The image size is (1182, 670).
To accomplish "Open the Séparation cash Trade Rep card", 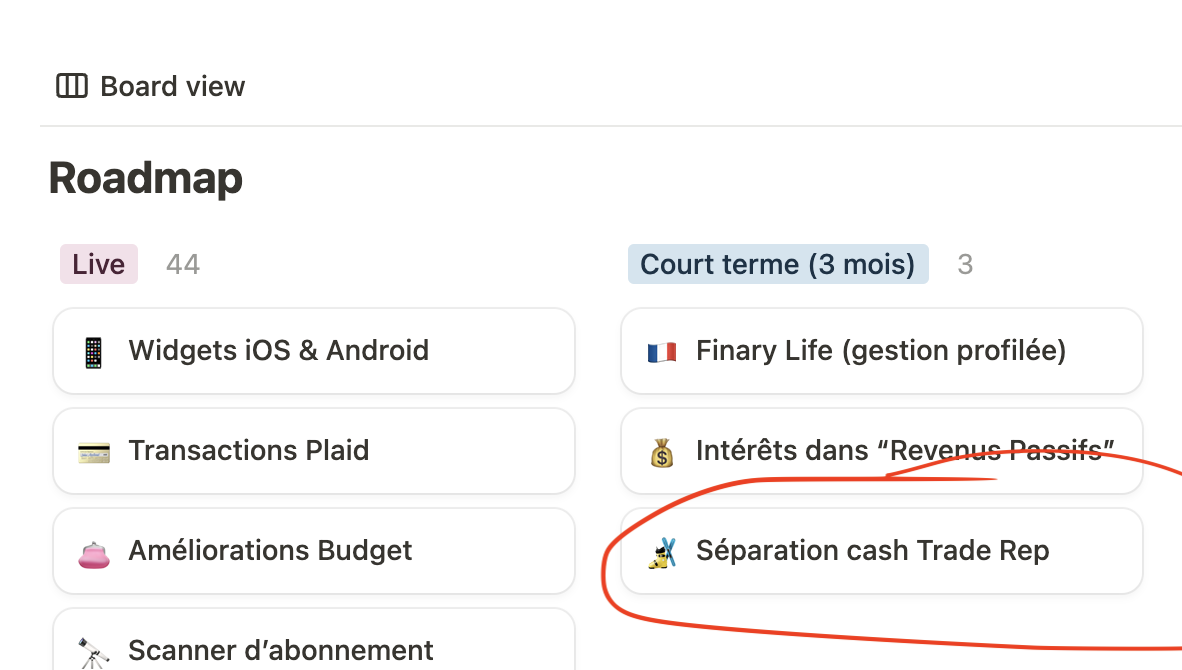I will pyautogui.click(x=872, y=551).
